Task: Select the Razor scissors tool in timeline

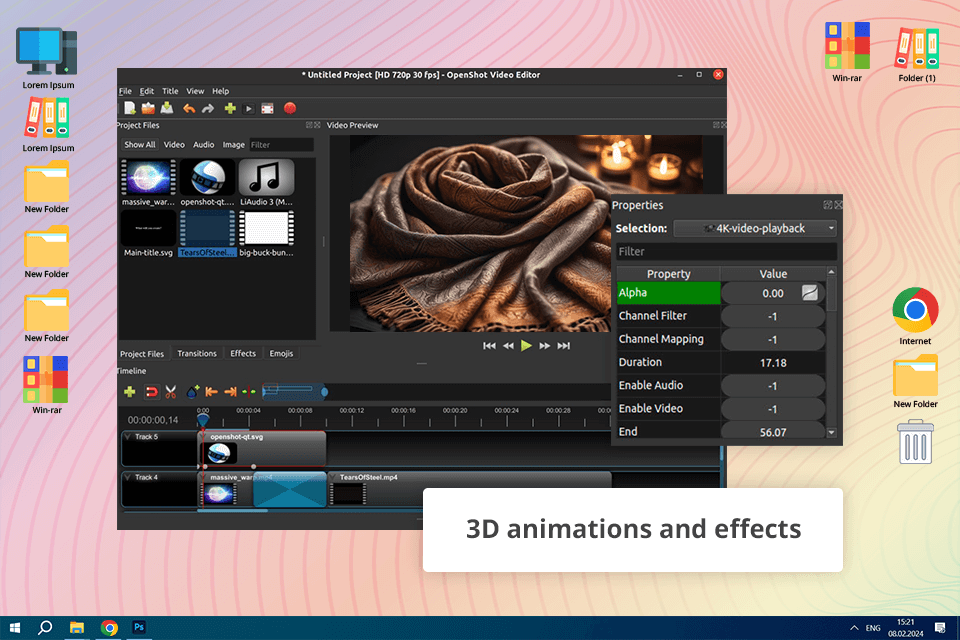Action: click(171, 391)
